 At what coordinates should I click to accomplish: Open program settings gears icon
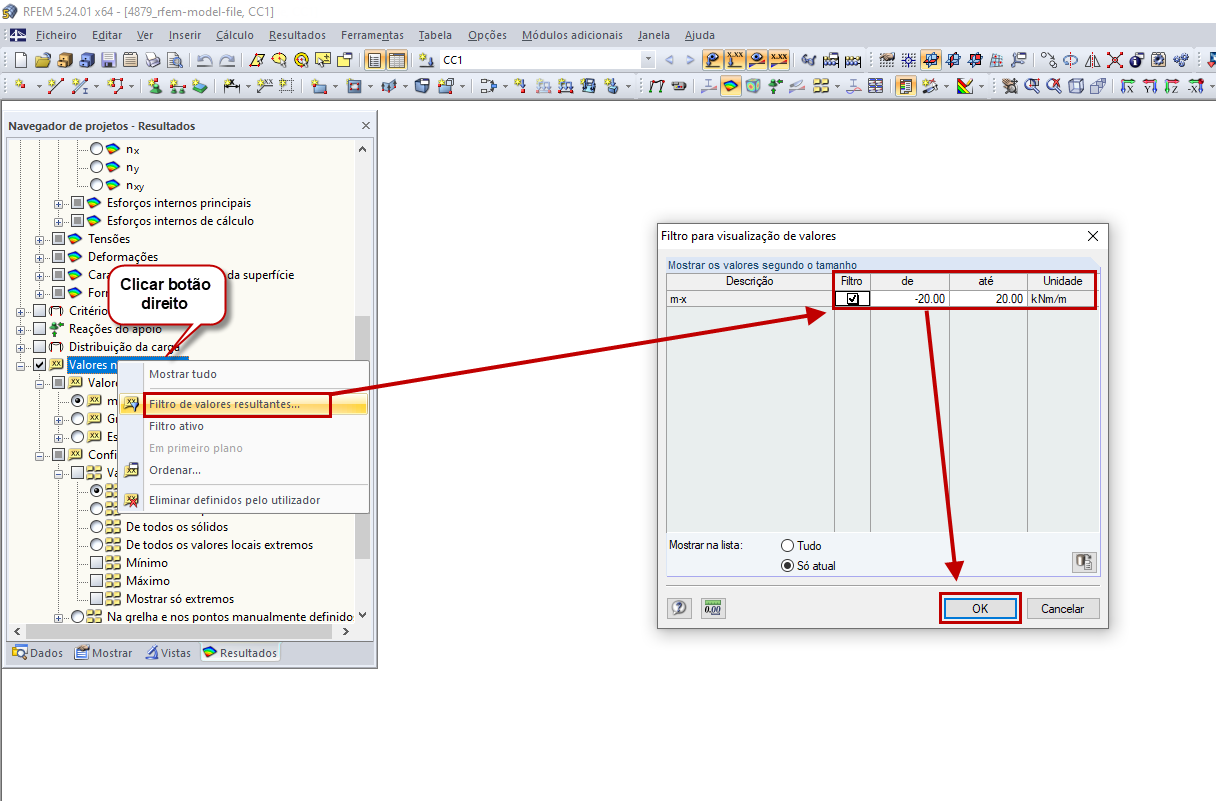1182,60
